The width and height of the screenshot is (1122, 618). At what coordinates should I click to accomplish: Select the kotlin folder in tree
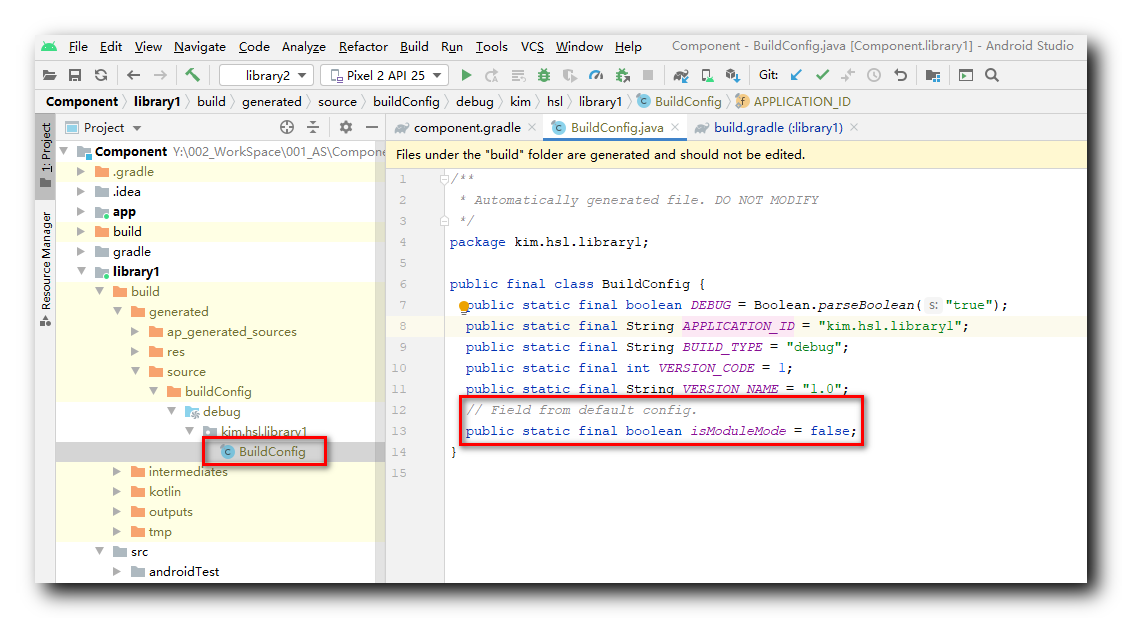click(x=165, y=491)
